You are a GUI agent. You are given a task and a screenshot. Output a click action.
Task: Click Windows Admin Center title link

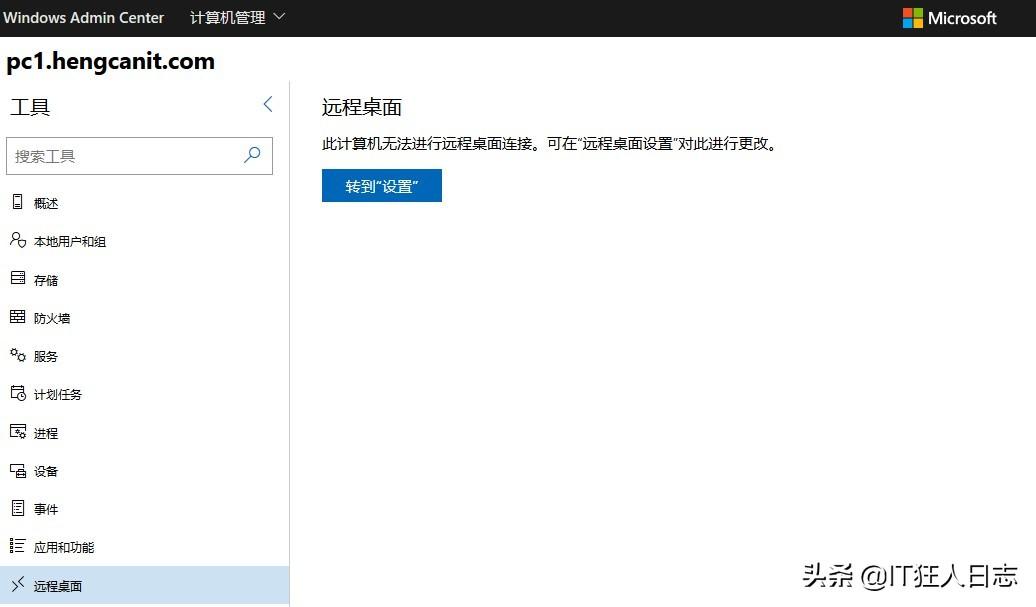[x=83, y=18]
